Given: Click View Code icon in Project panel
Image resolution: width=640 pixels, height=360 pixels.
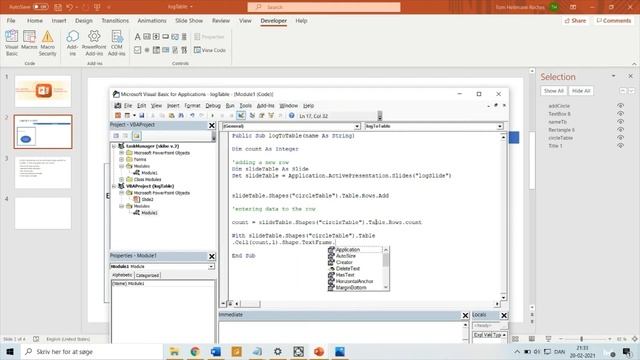Looking at the screenshot, I should tap(116, 136).
